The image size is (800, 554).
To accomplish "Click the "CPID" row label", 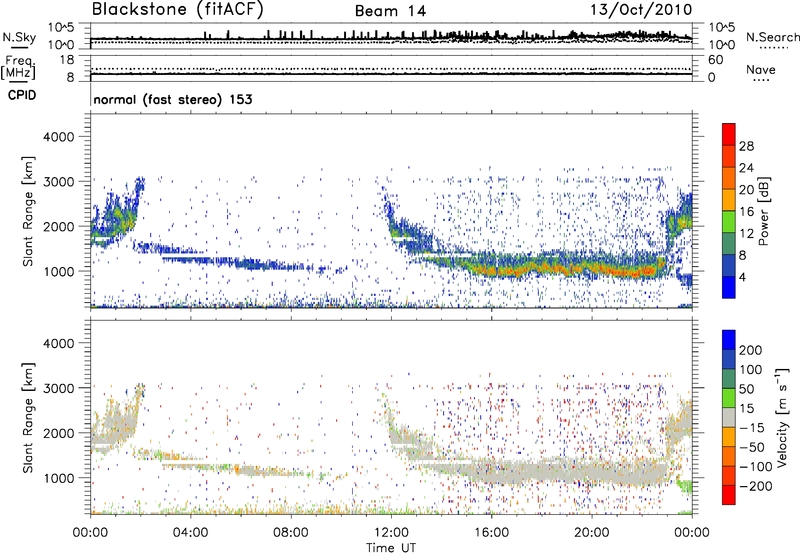I will [22, 95].
